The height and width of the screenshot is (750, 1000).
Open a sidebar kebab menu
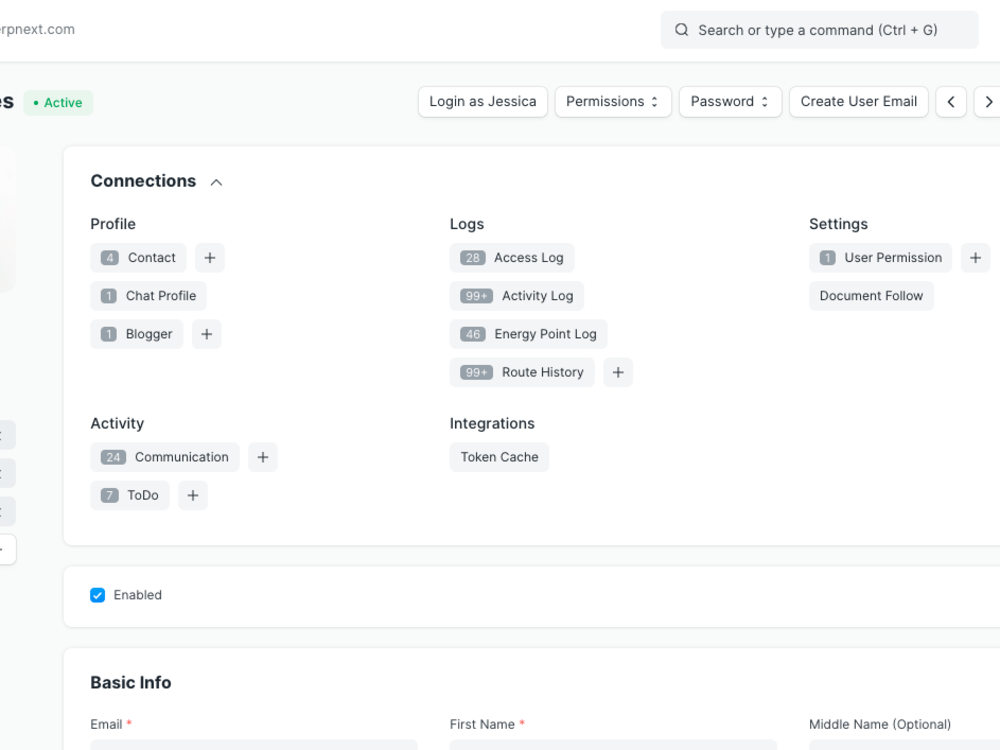pyautogui.click(x=4, y=435)
